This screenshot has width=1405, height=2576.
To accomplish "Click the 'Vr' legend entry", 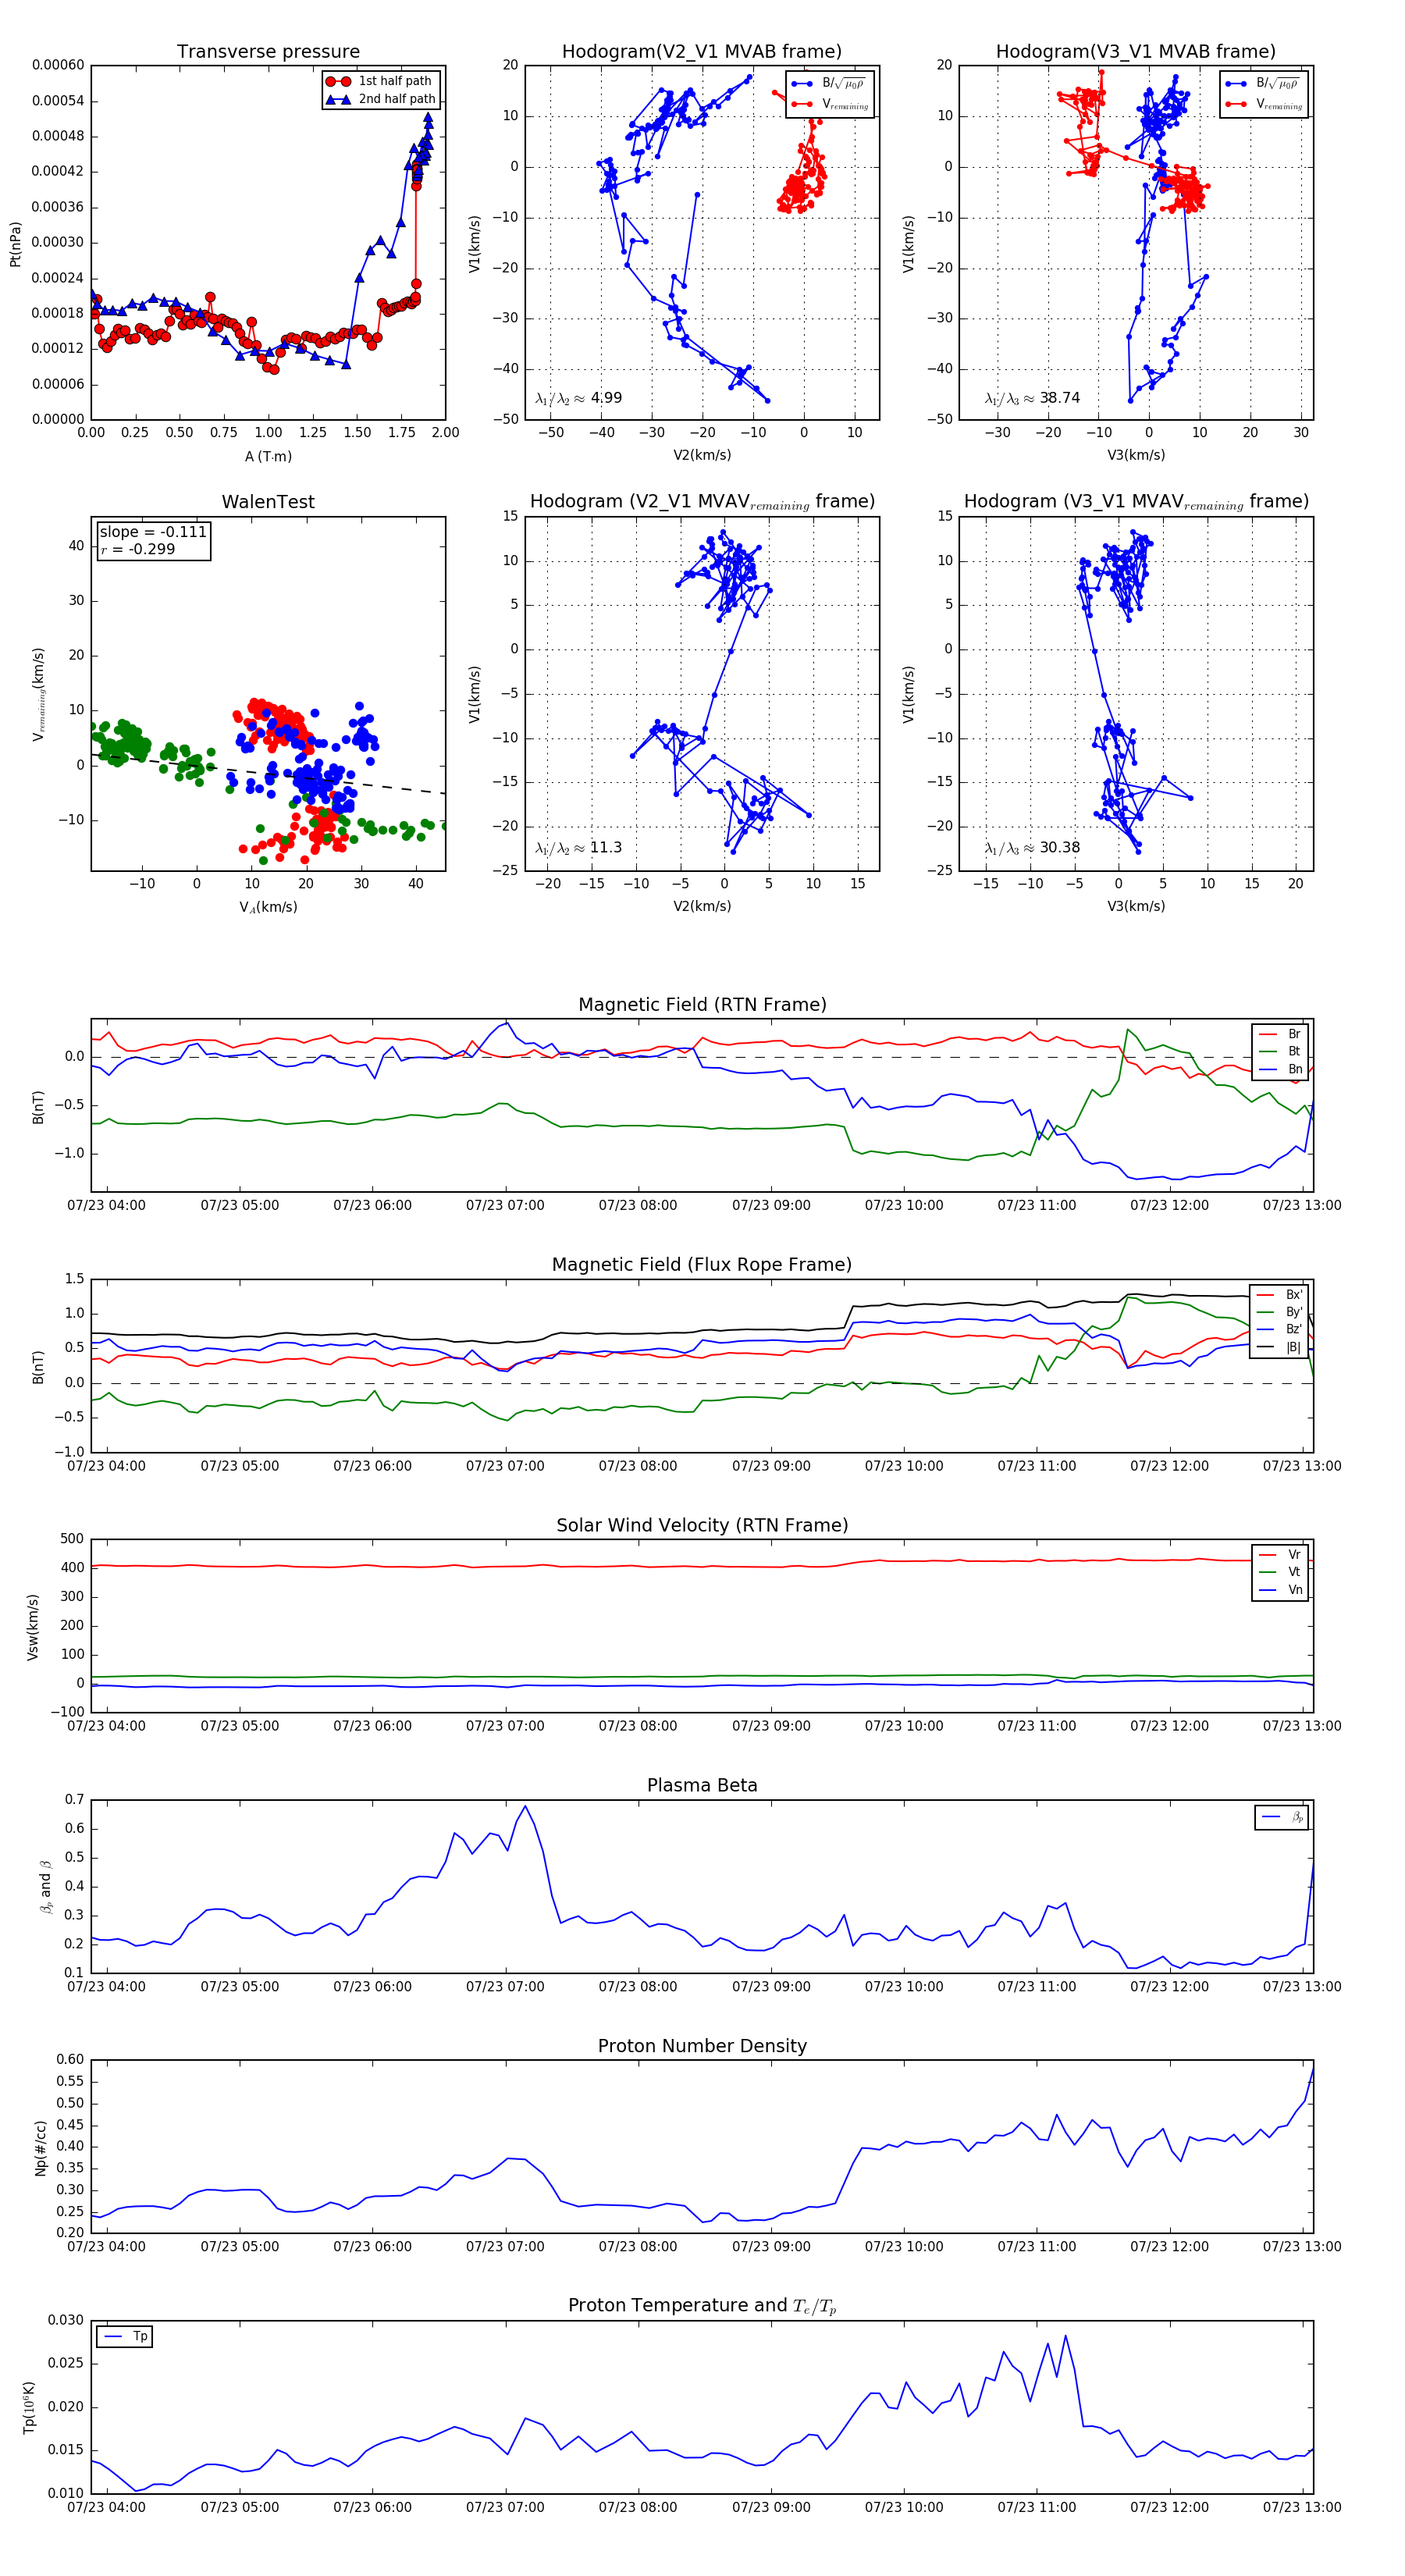I will pos(1281,1555).
